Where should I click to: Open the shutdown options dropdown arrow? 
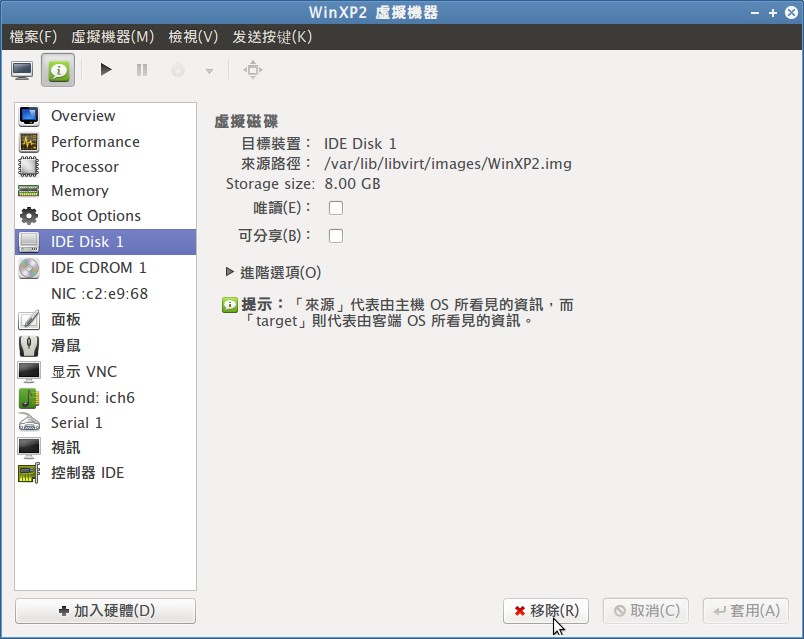point(209,71)
